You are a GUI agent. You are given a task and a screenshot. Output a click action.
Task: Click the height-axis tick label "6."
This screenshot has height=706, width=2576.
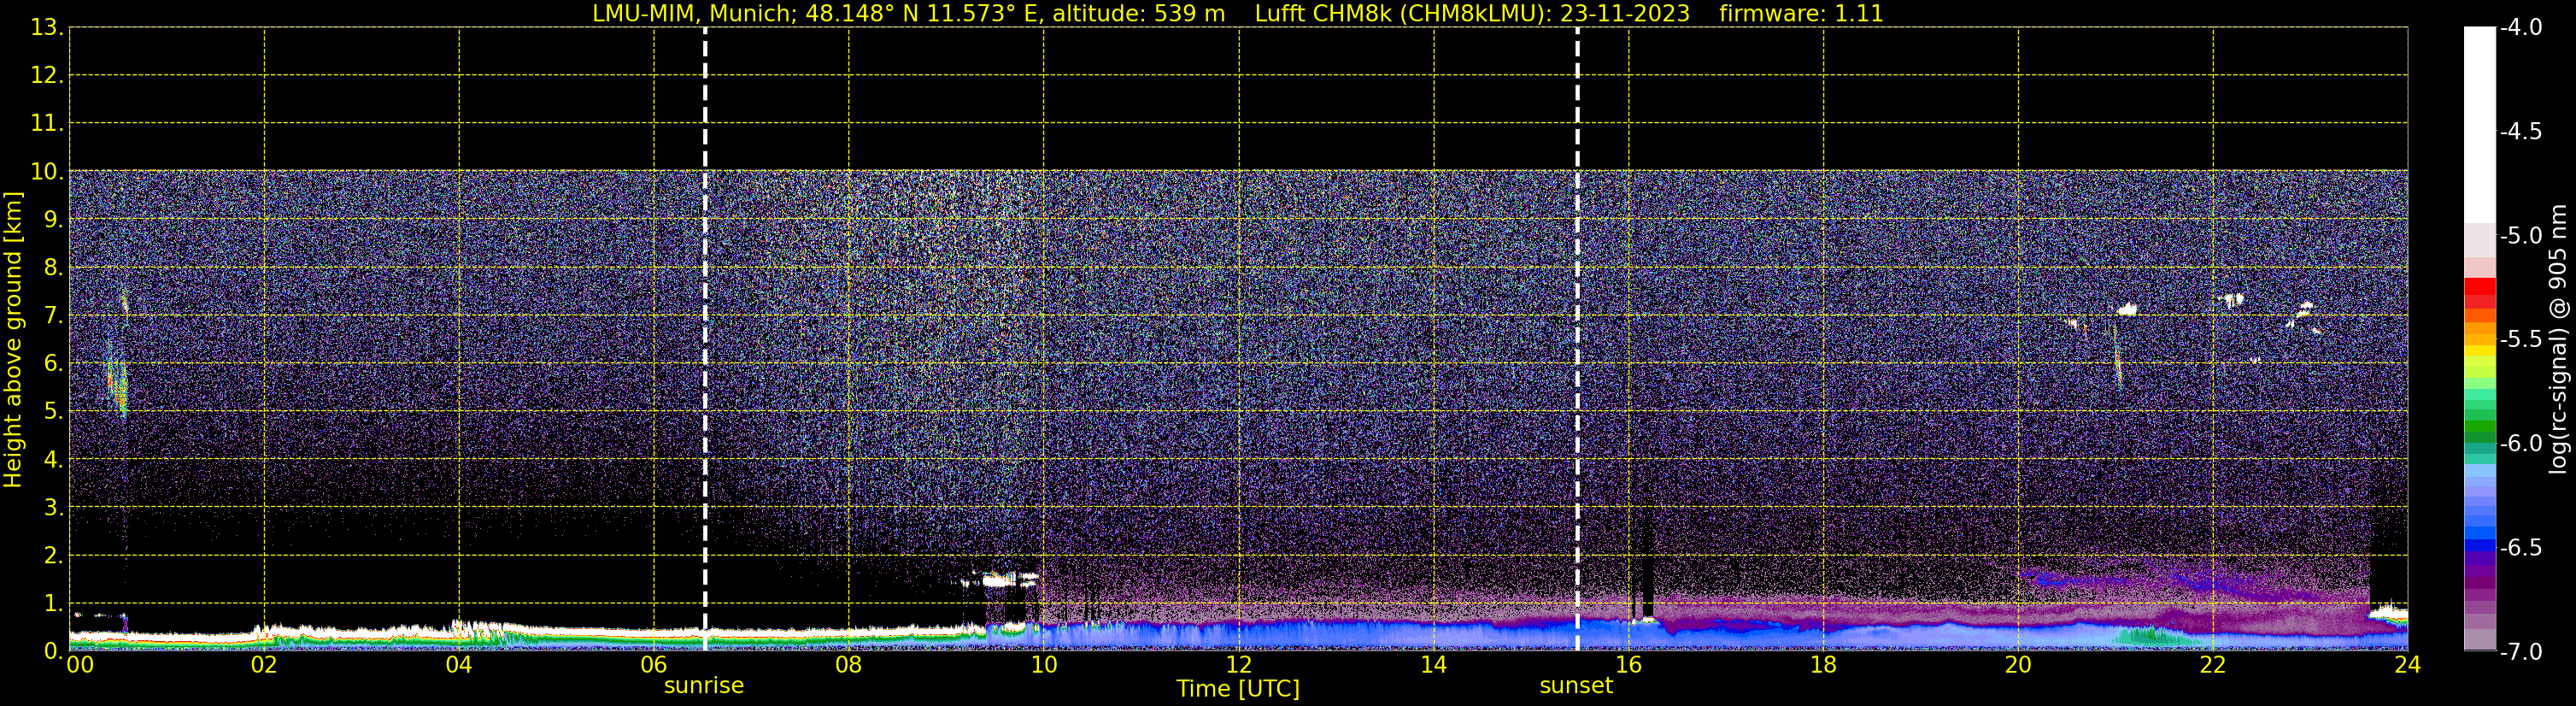[x=53, y=364]
